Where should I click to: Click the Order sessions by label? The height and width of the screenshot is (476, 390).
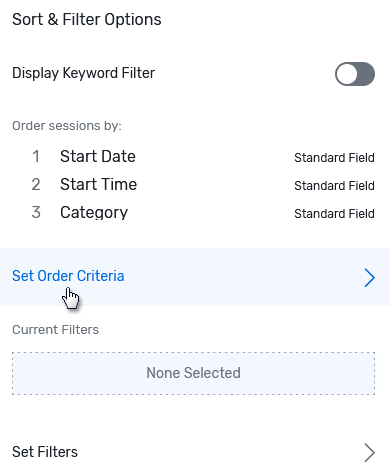point(67,126)
